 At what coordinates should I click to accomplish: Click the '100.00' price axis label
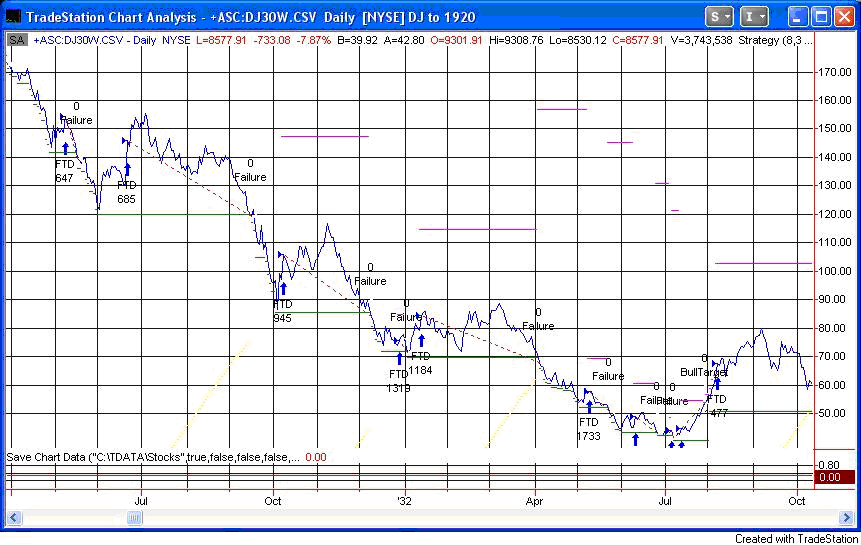[835, 271]
